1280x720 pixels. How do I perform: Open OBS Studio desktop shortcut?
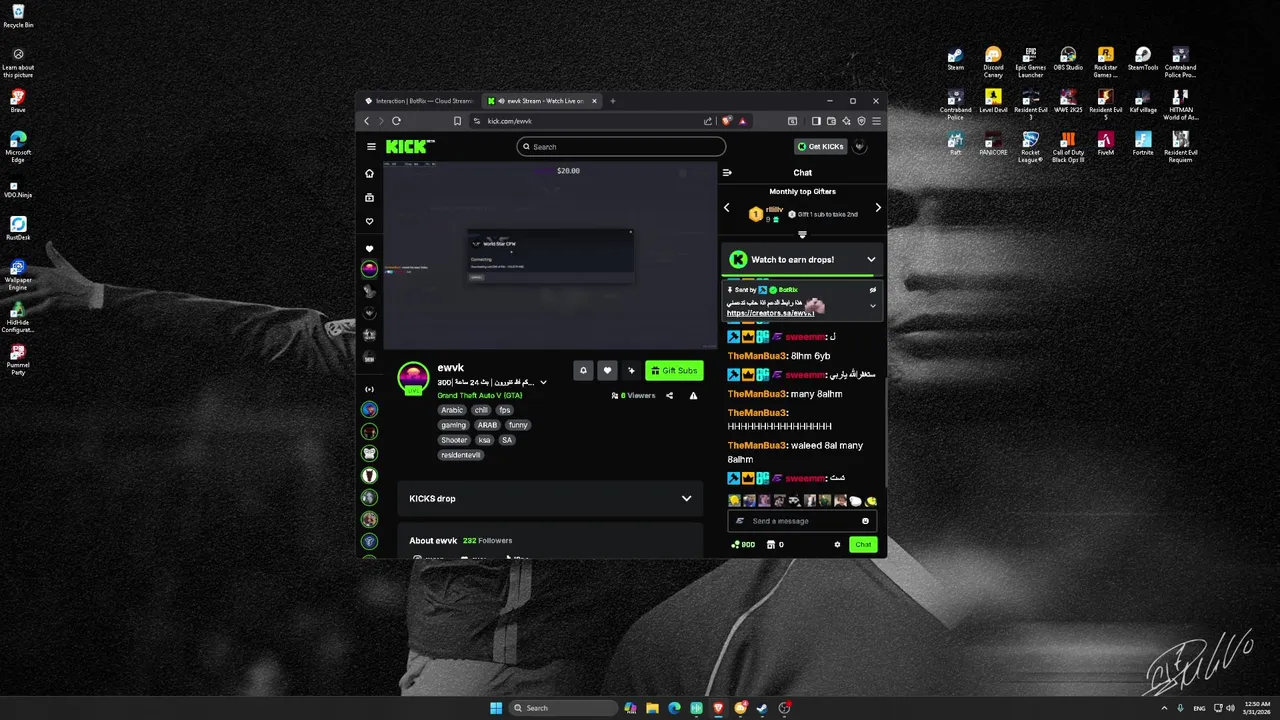point(1068,59)
